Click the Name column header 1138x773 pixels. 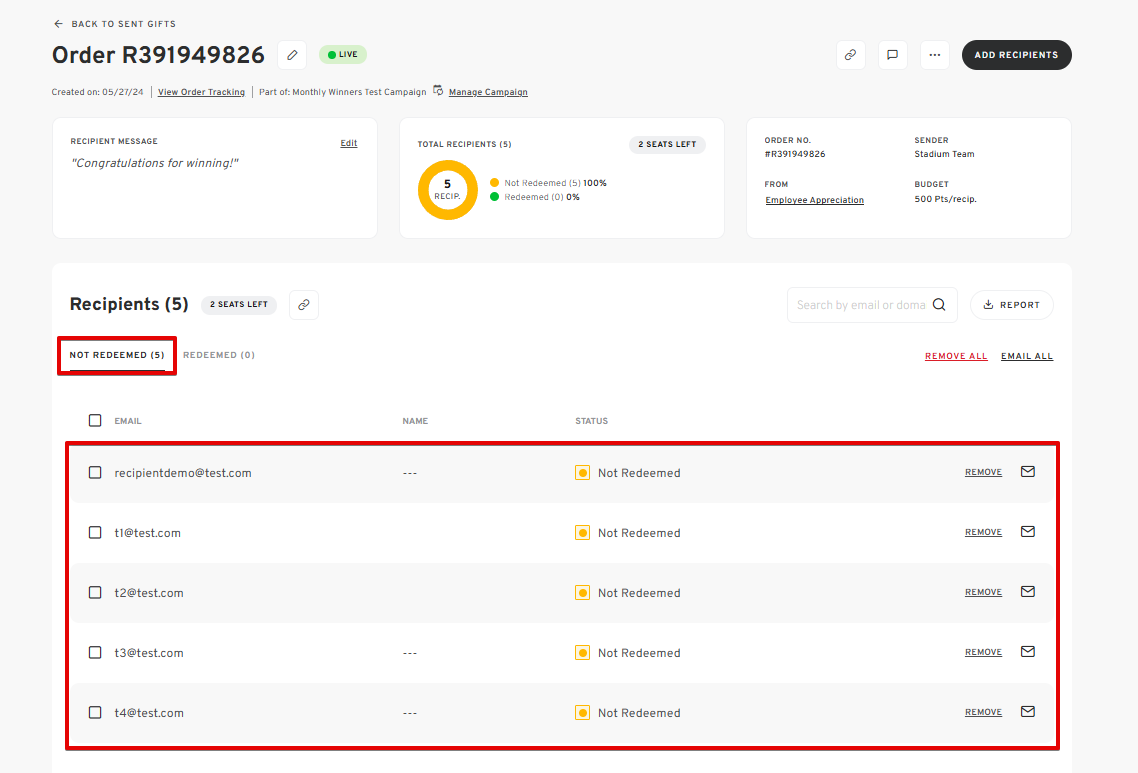(x=415, y=421)
